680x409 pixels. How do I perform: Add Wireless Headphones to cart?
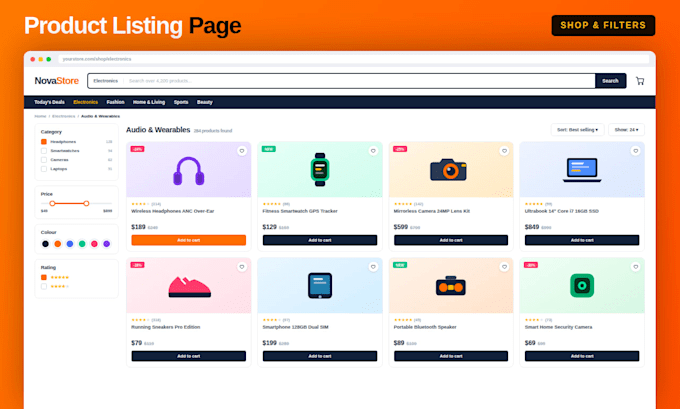[x=189, y=240]
